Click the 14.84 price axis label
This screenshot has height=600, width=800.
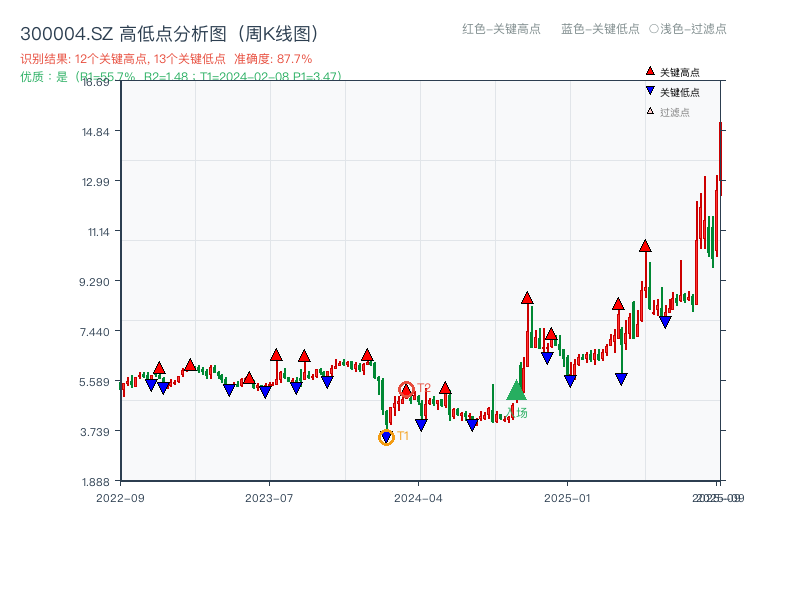pyautogui.click(x=96, y=132)
